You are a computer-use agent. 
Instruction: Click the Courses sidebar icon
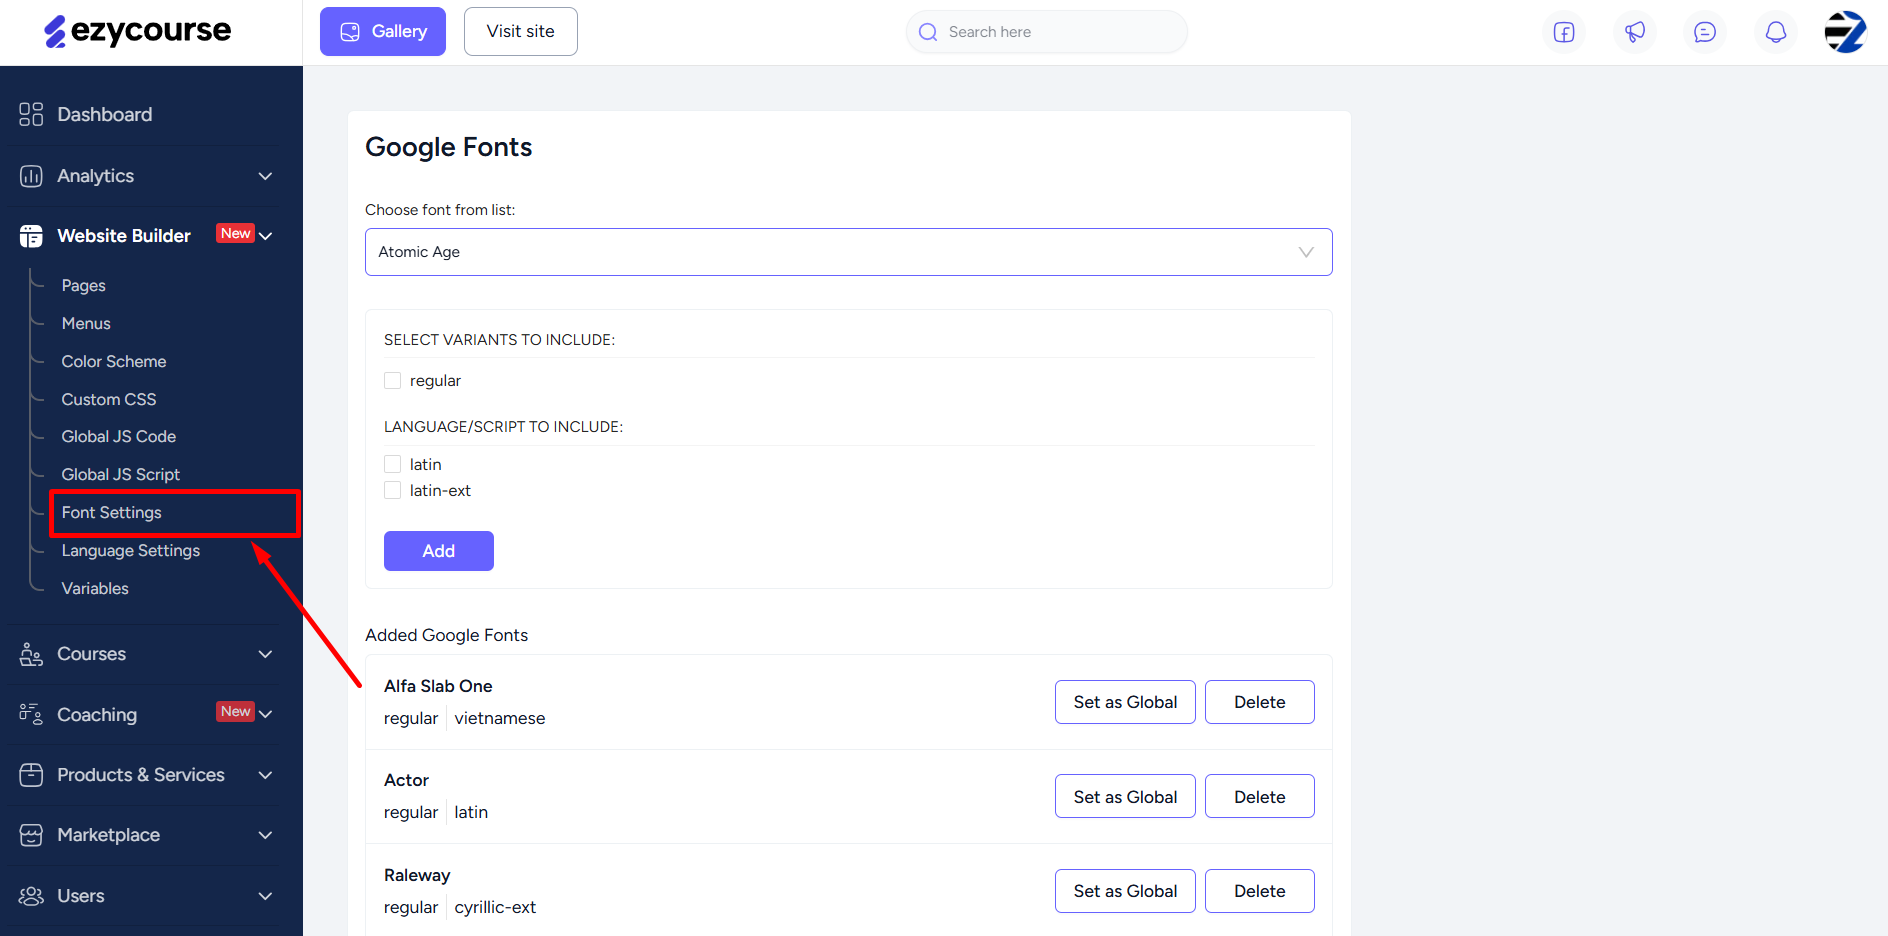[31, 654]
